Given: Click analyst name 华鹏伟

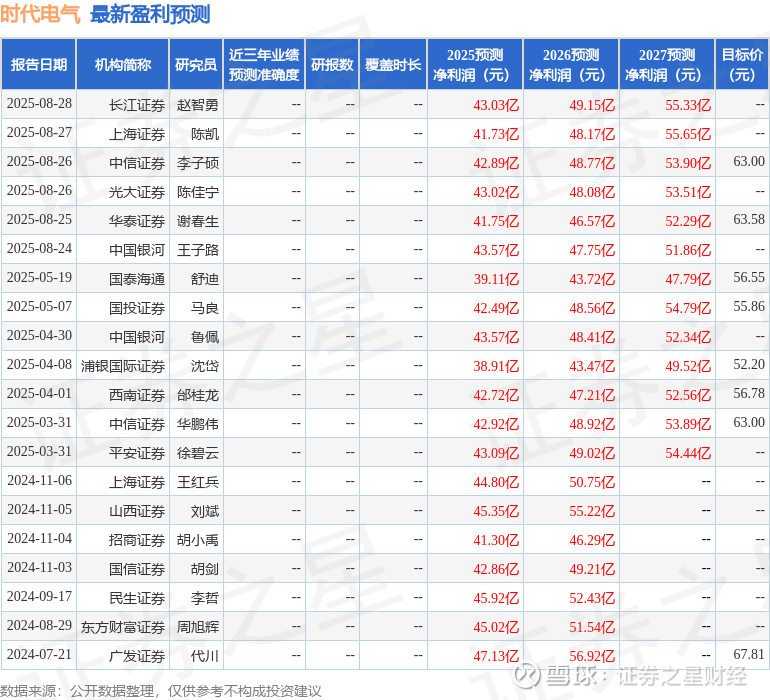Looking at the screenshot, I should tap(197, 423).
